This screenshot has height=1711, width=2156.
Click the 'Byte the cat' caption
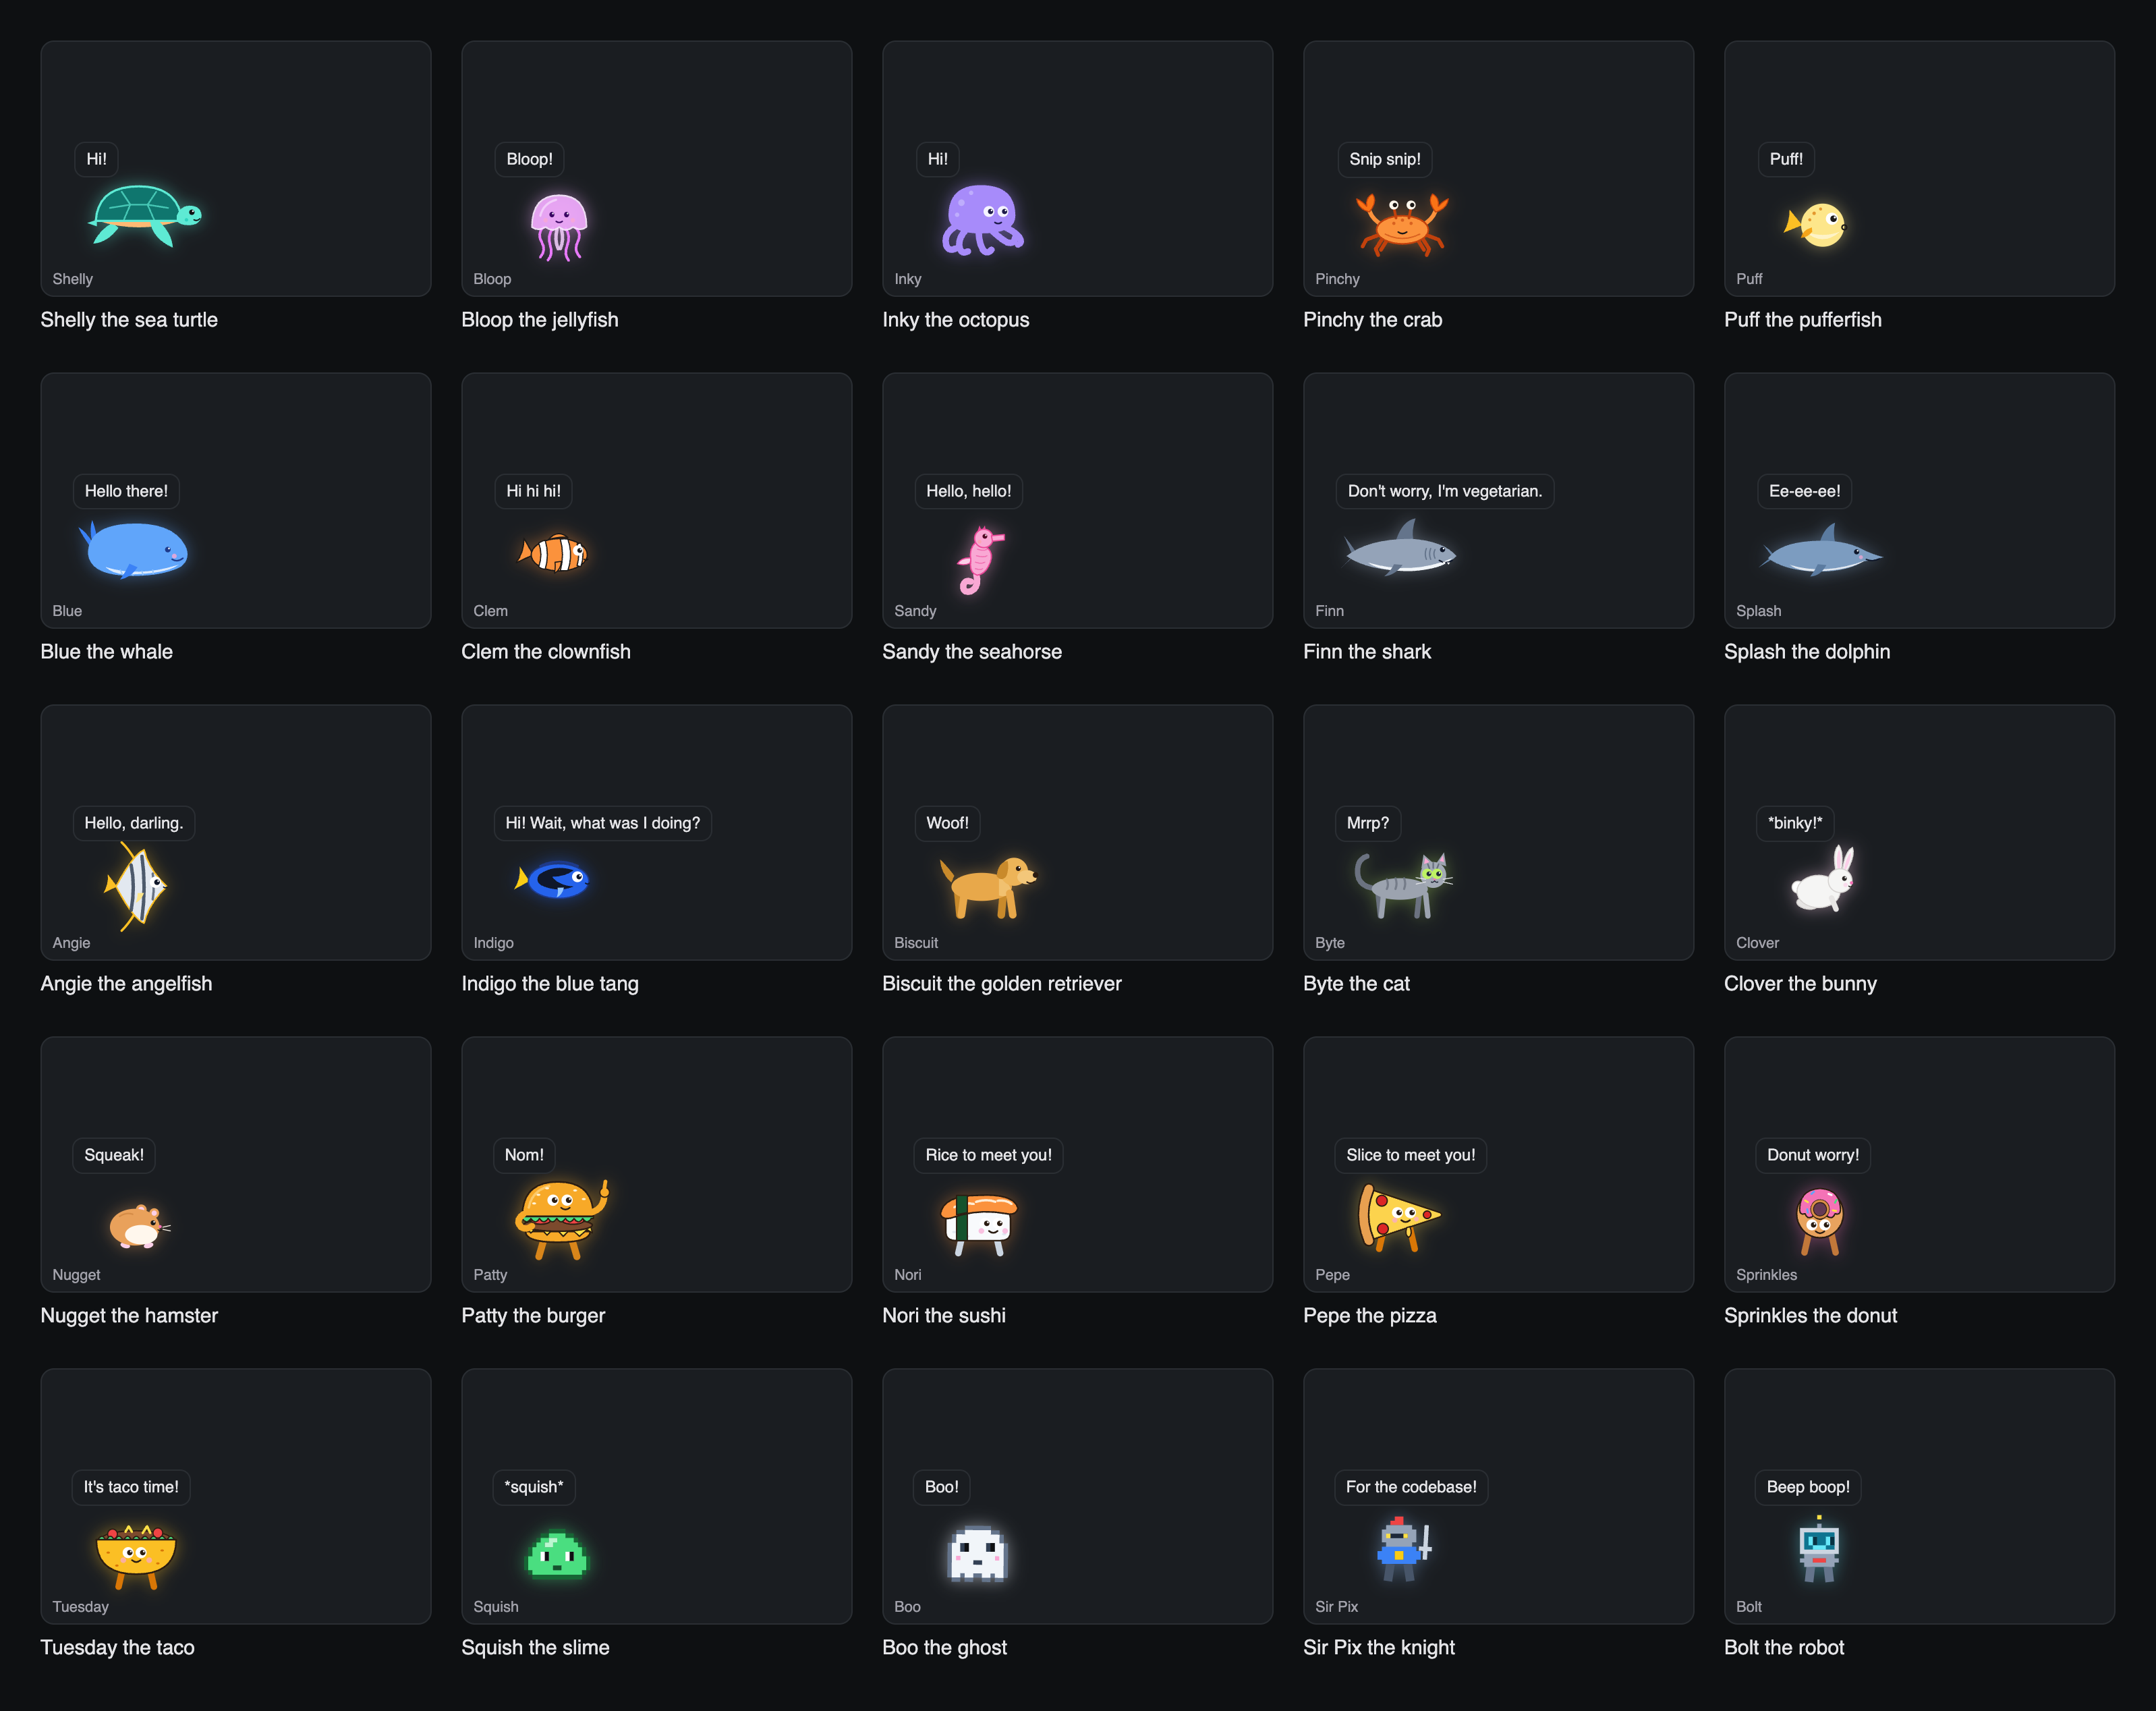pos(1356,984)
